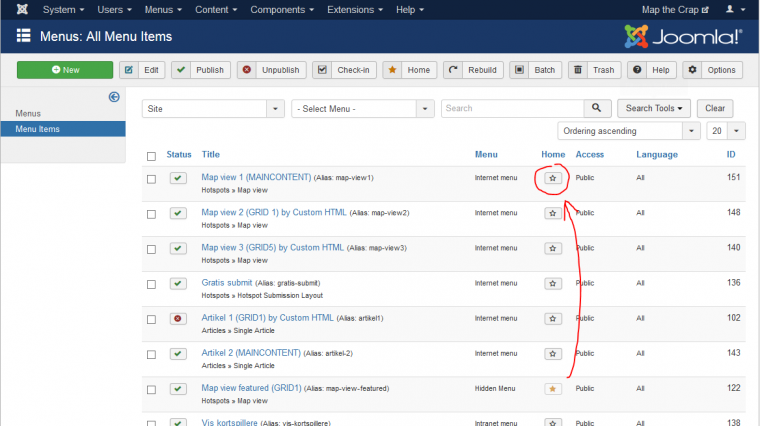Open the Site client dropdown
760x426 pixels.
213,108
